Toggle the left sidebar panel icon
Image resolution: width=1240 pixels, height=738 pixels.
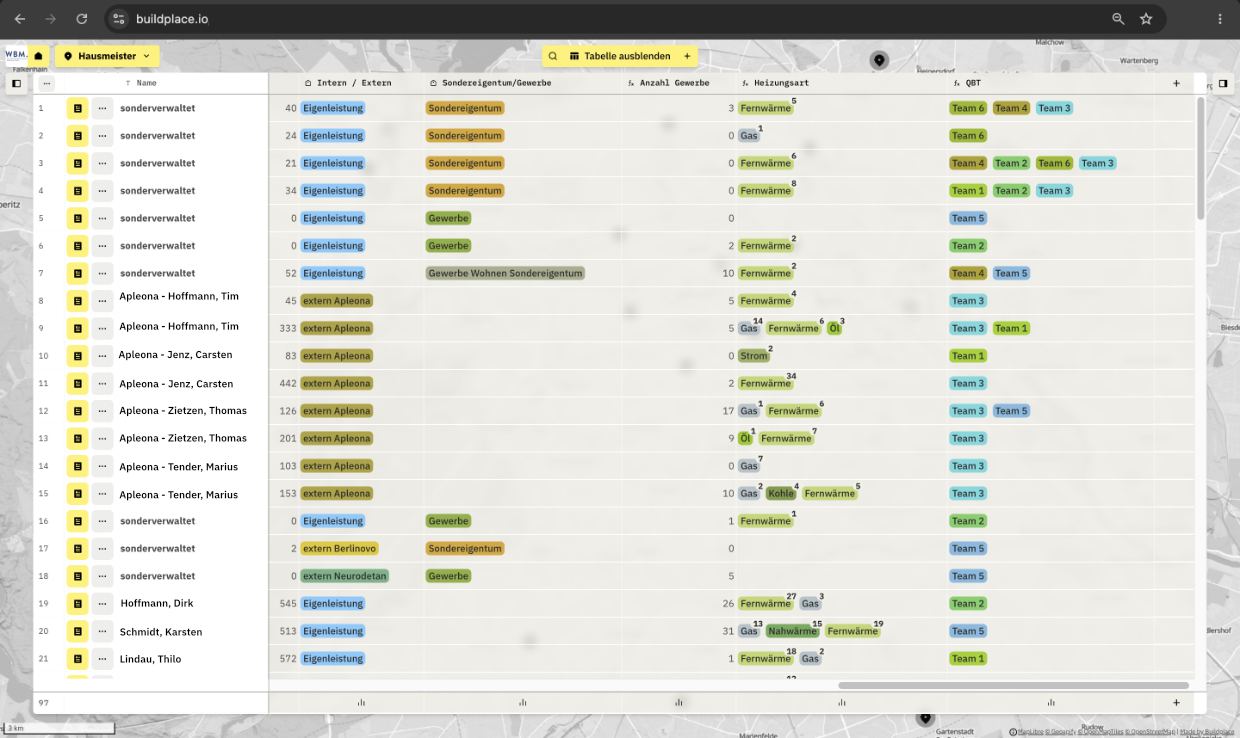(x=17, y=84)
